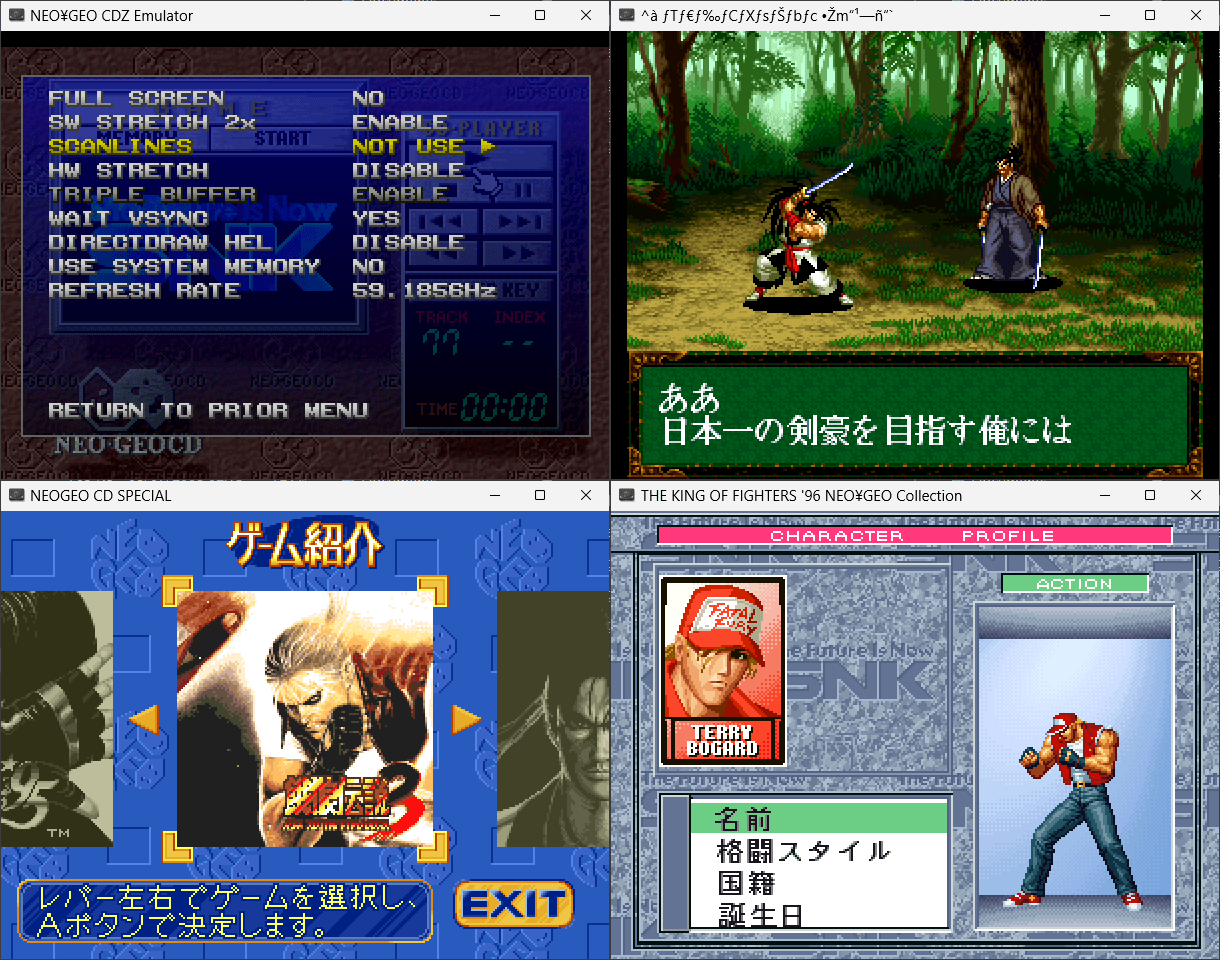Minimize the NEOGEO CD SPECIAL window
The image size is (1220, 960).
point(494,495)
